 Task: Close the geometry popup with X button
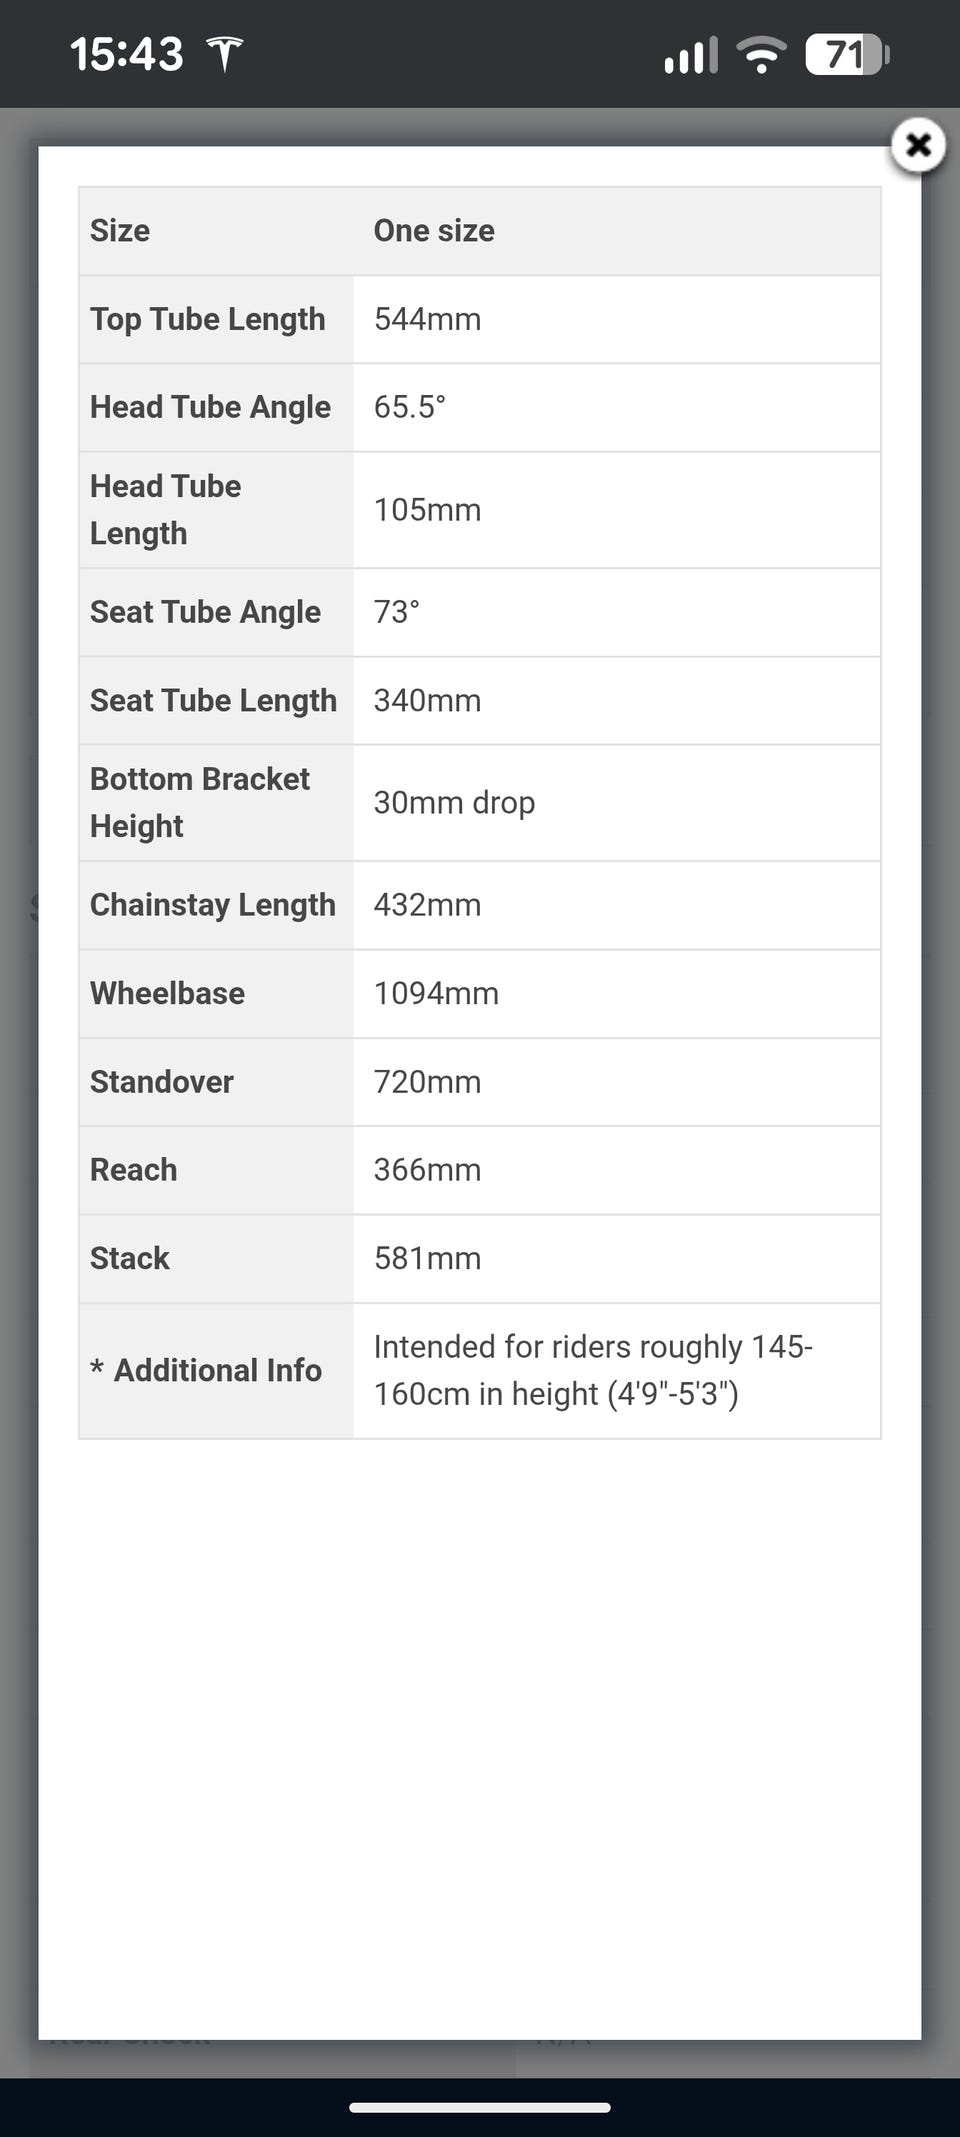(x=918, y=146)
